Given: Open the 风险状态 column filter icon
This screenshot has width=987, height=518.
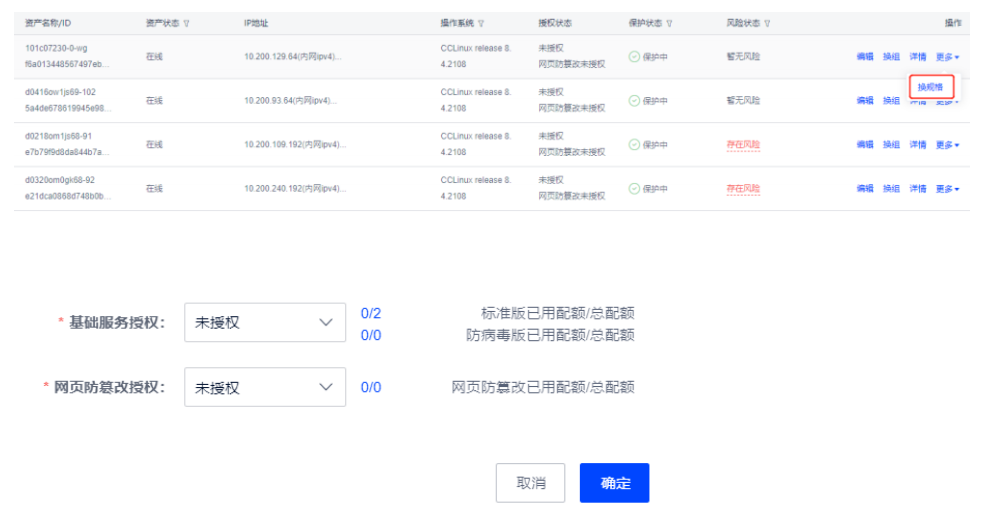Looking at the screenshot, I should [767, 24].
